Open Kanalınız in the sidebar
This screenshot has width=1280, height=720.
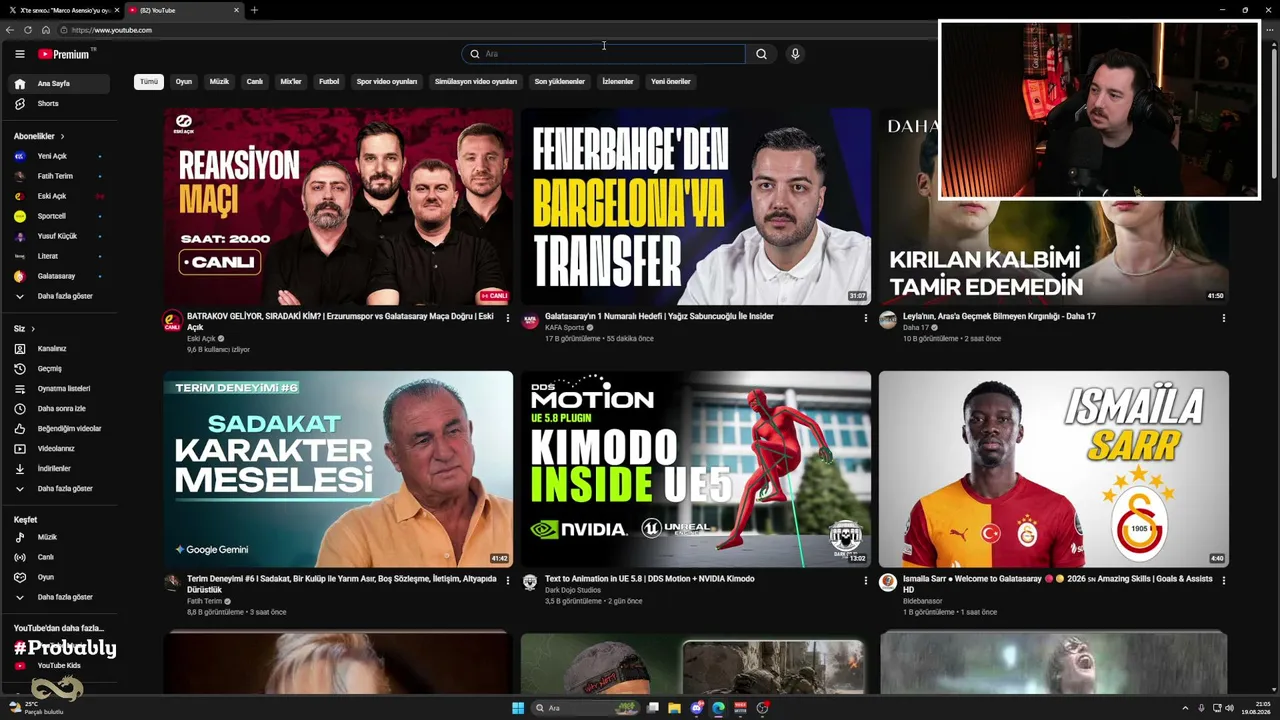point(60,349)
